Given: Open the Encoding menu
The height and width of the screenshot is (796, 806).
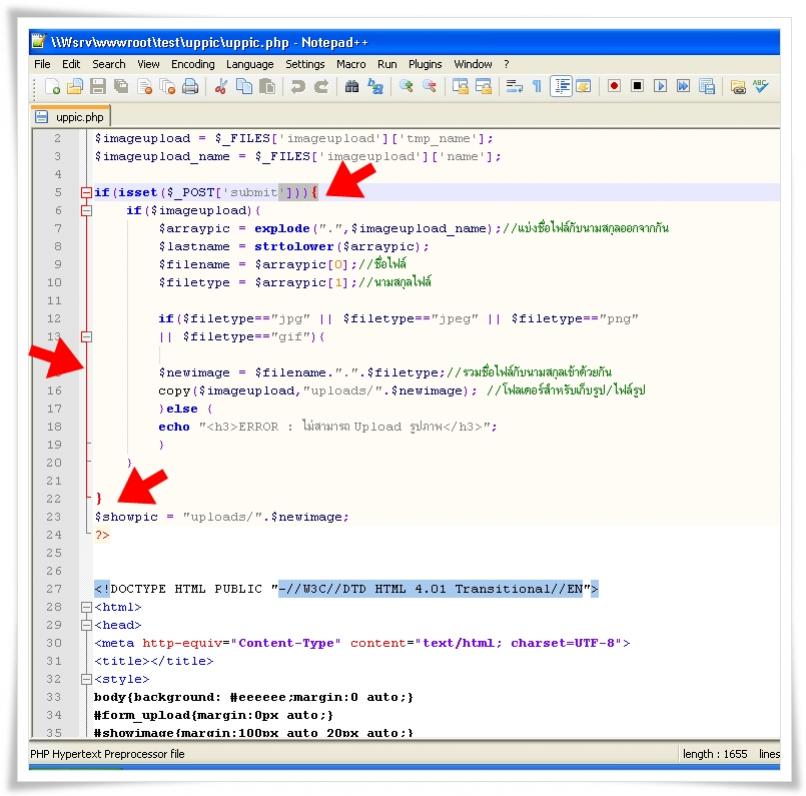Looking at the screenshot, I should click(x=193, y=64).
